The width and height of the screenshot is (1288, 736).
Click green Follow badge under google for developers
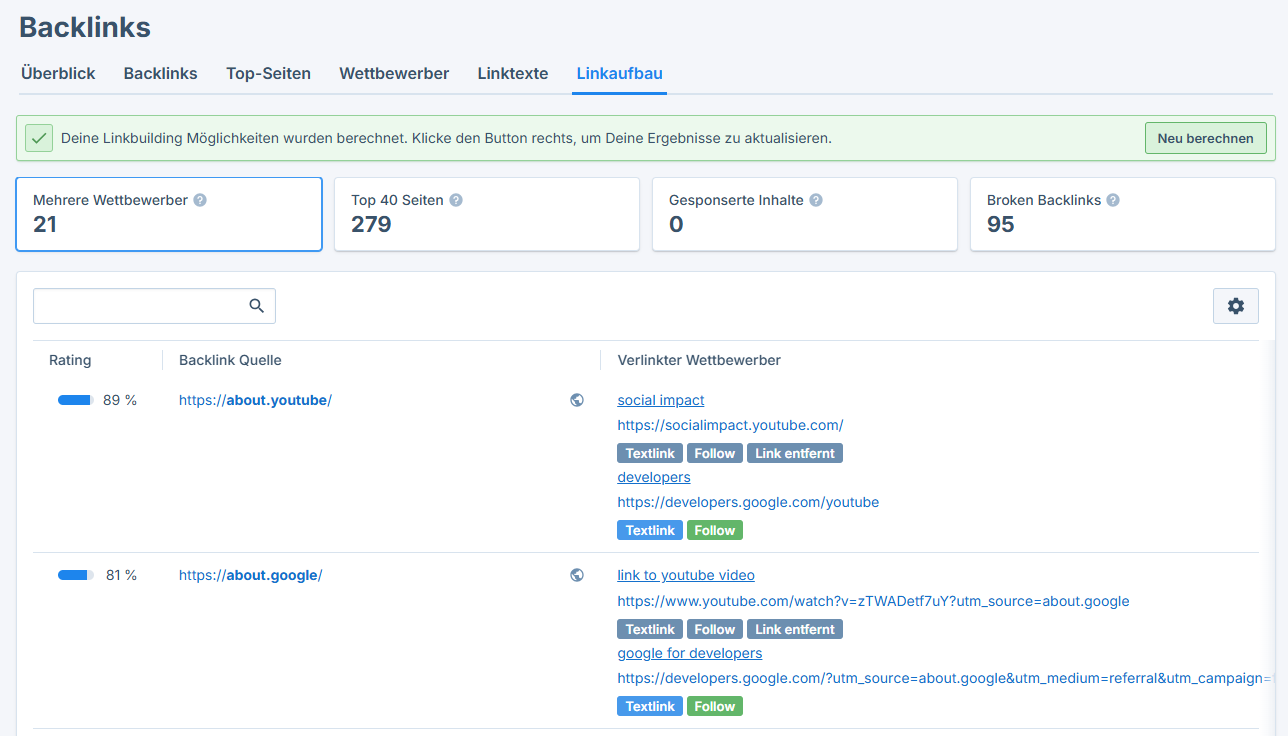point(715,706)
